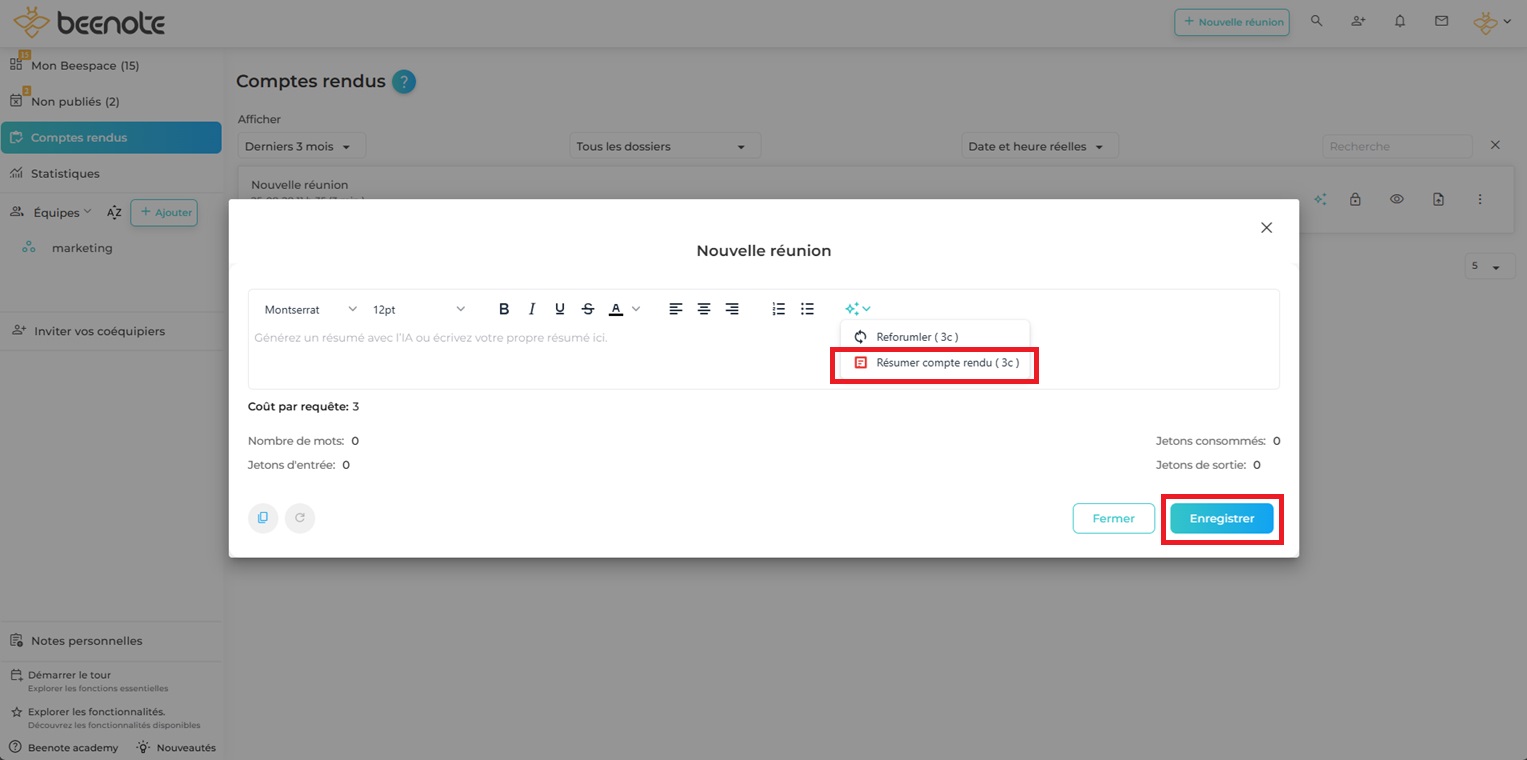Screen dimensions: 1527x760
Task: Click the regenerate refresh icon
Action: (300, 518)
